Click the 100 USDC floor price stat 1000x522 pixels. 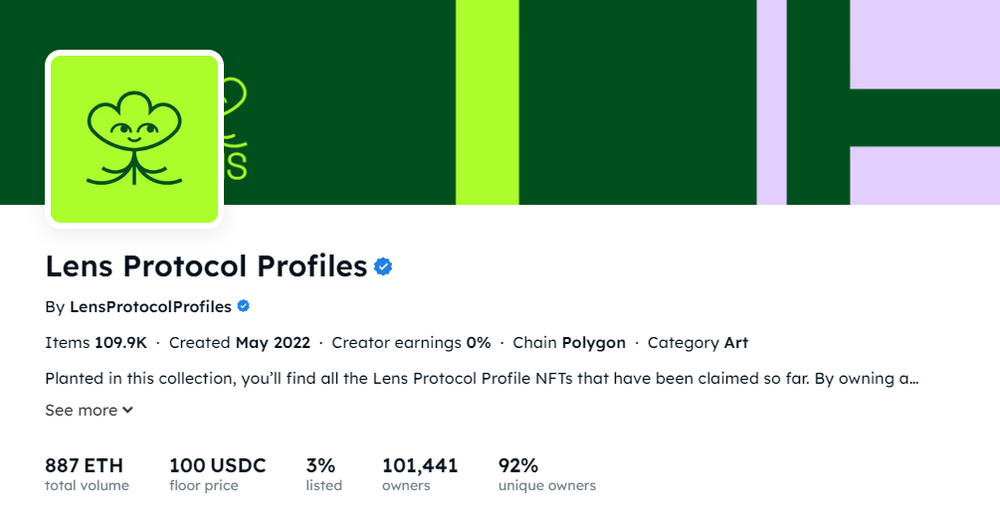point(217,474)
